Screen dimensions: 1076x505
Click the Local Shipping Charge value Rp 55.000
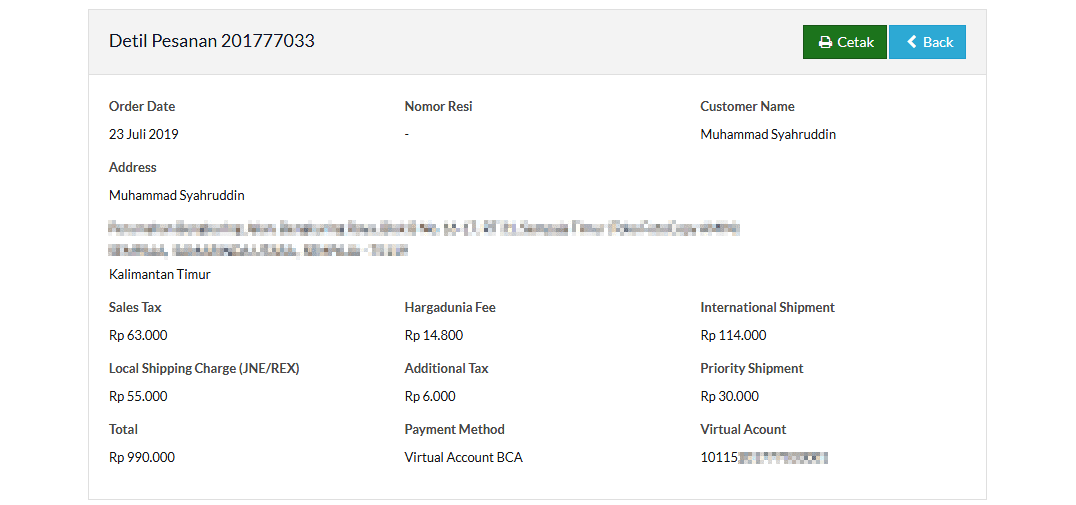pyautogui.click(x=138, y=397)
